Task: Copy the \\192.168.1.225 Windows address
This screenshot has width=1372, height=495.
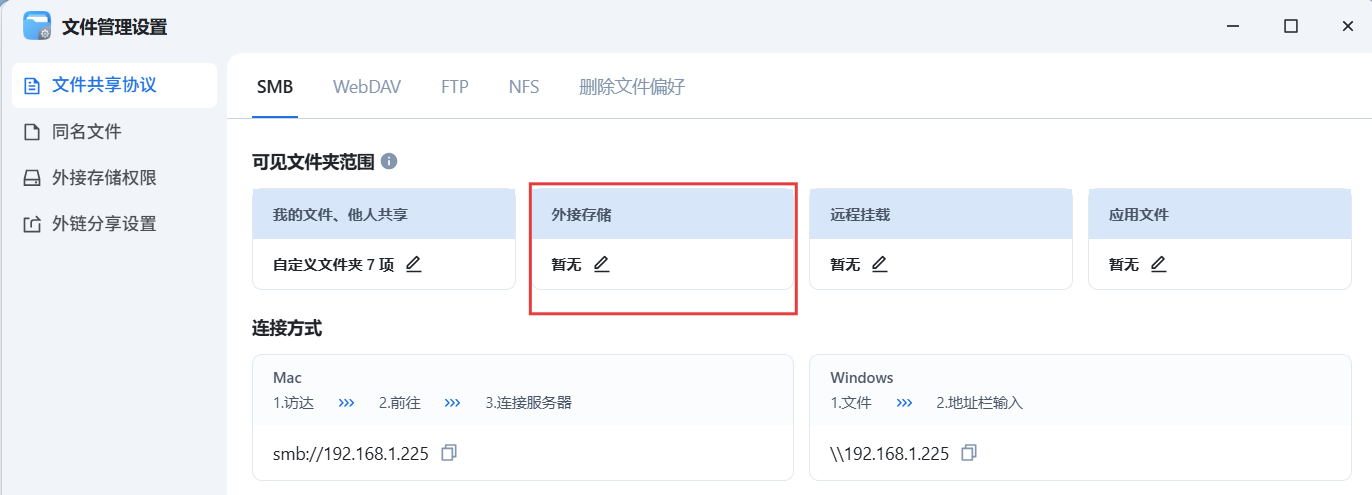Action: click(x=968, y=453)
